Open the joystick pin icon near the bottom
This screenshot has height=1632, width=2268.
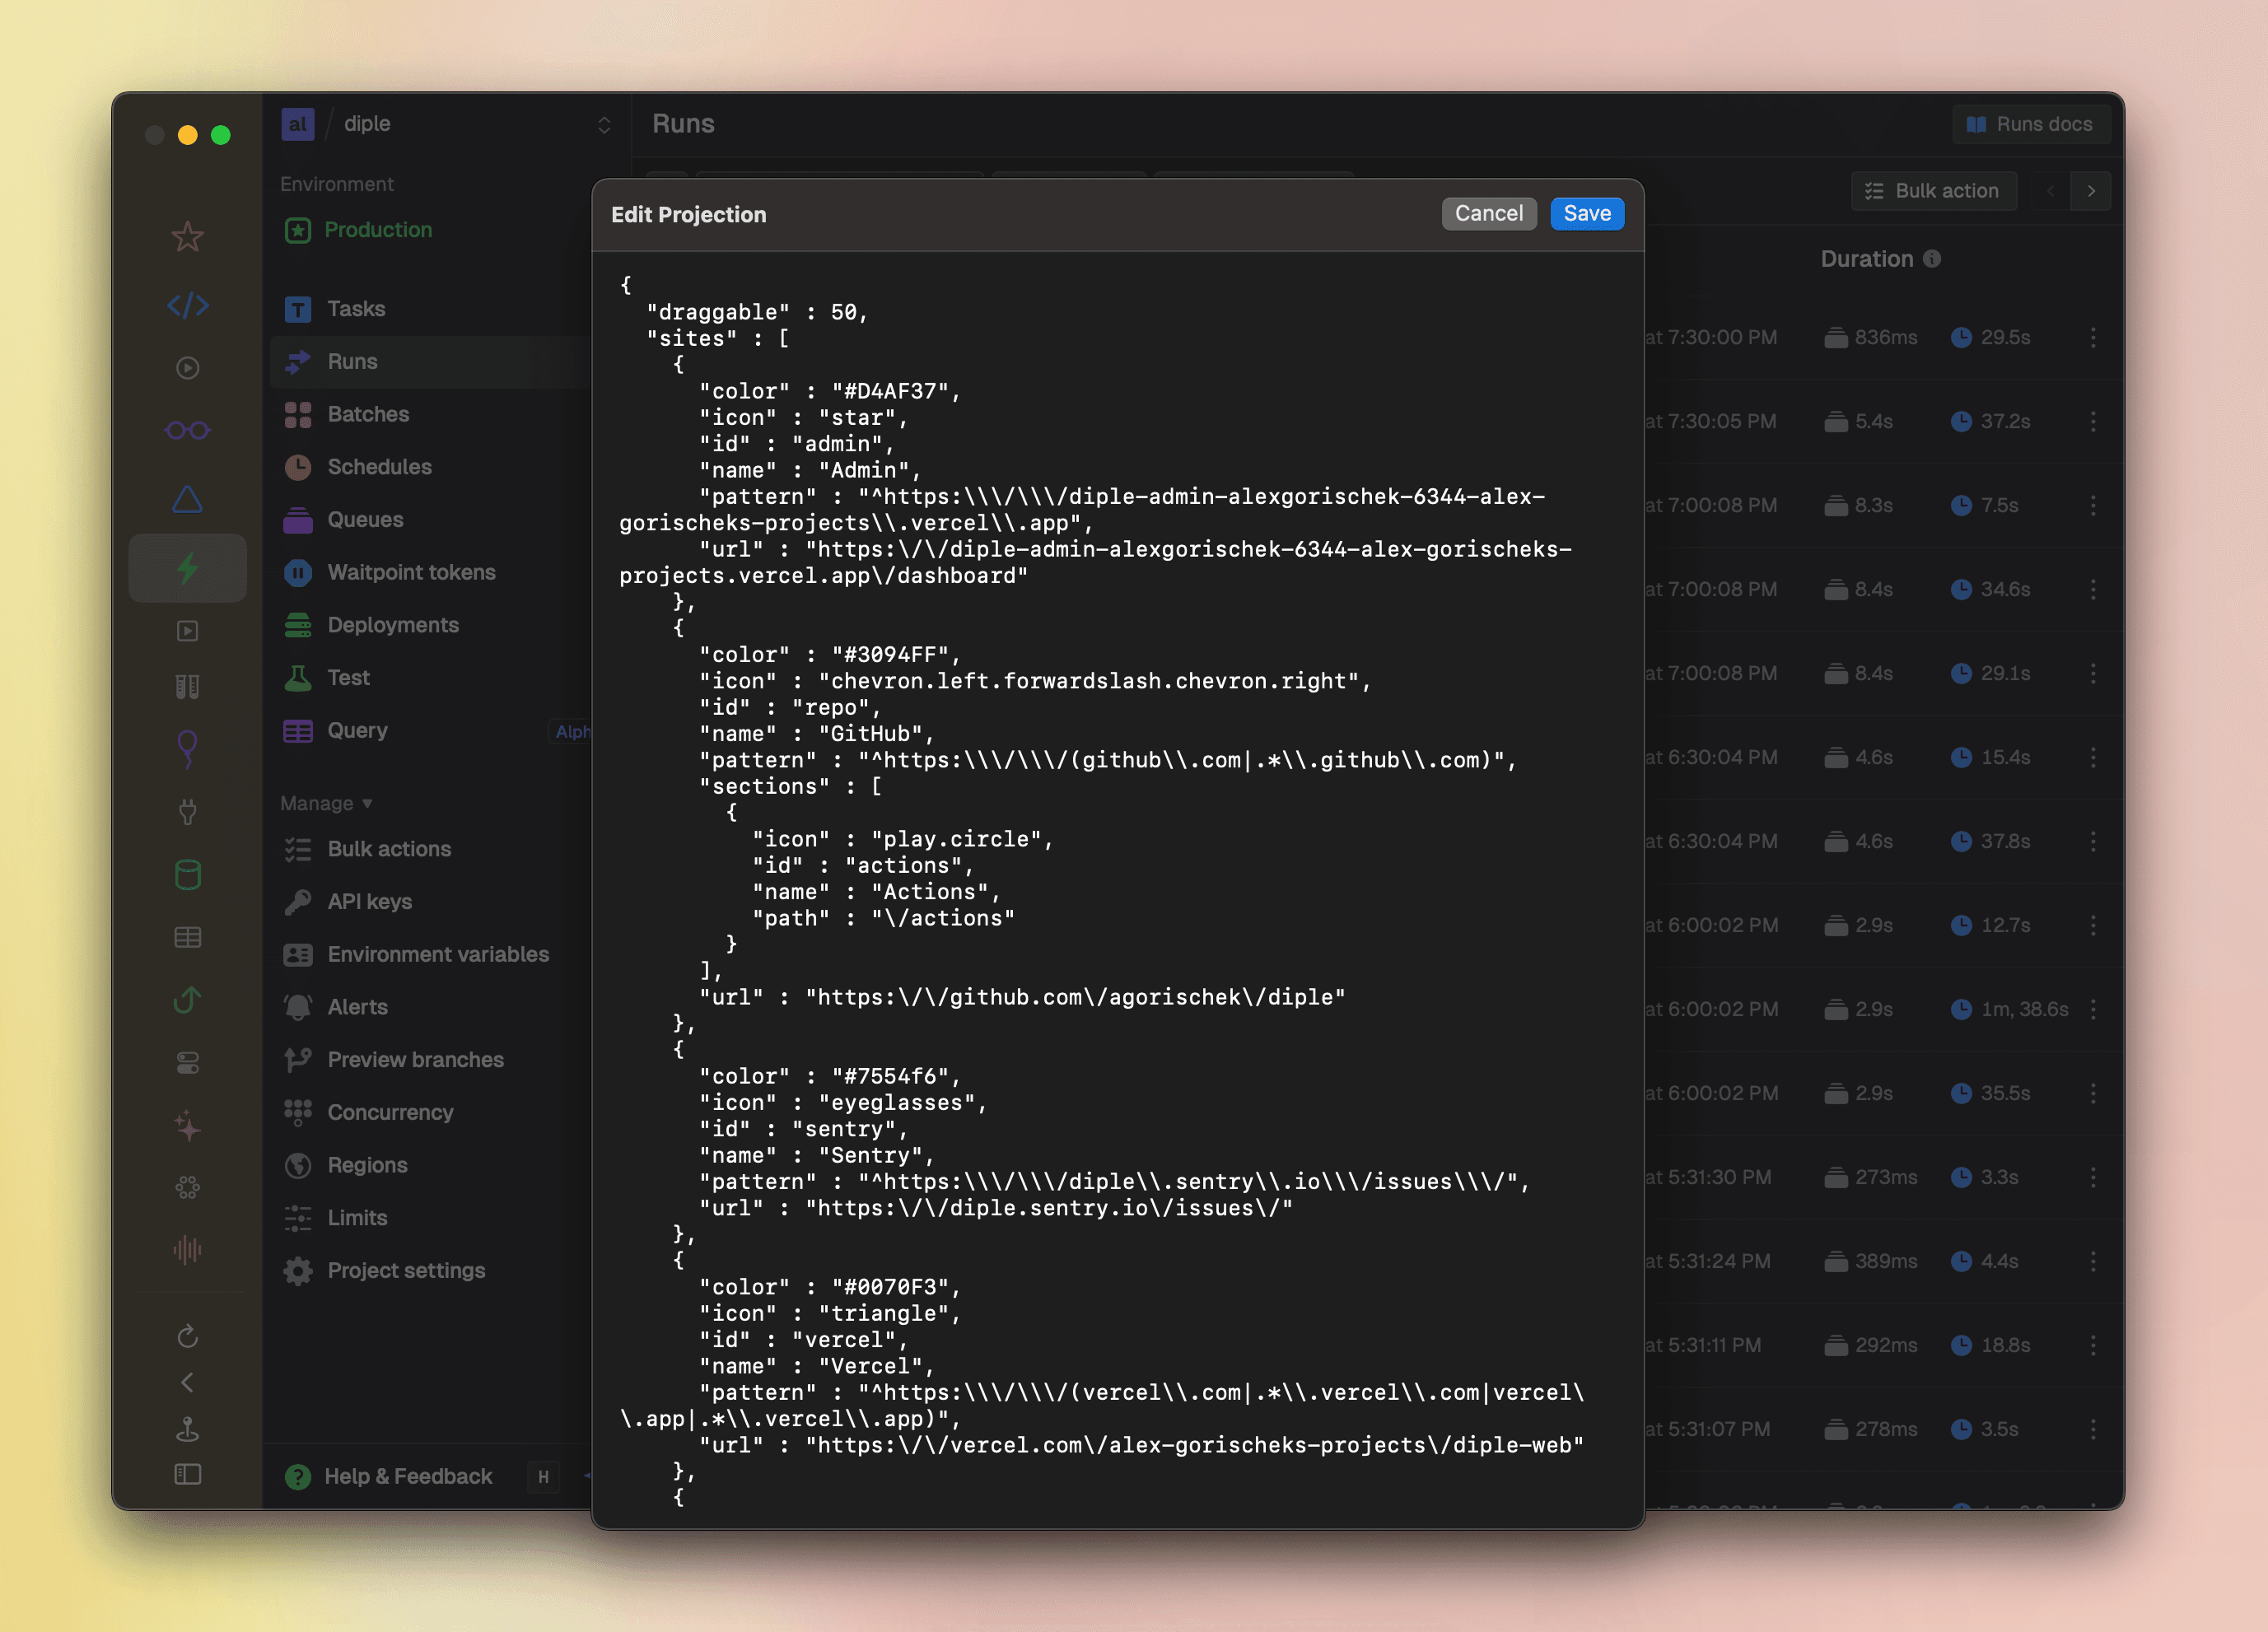188,1429
